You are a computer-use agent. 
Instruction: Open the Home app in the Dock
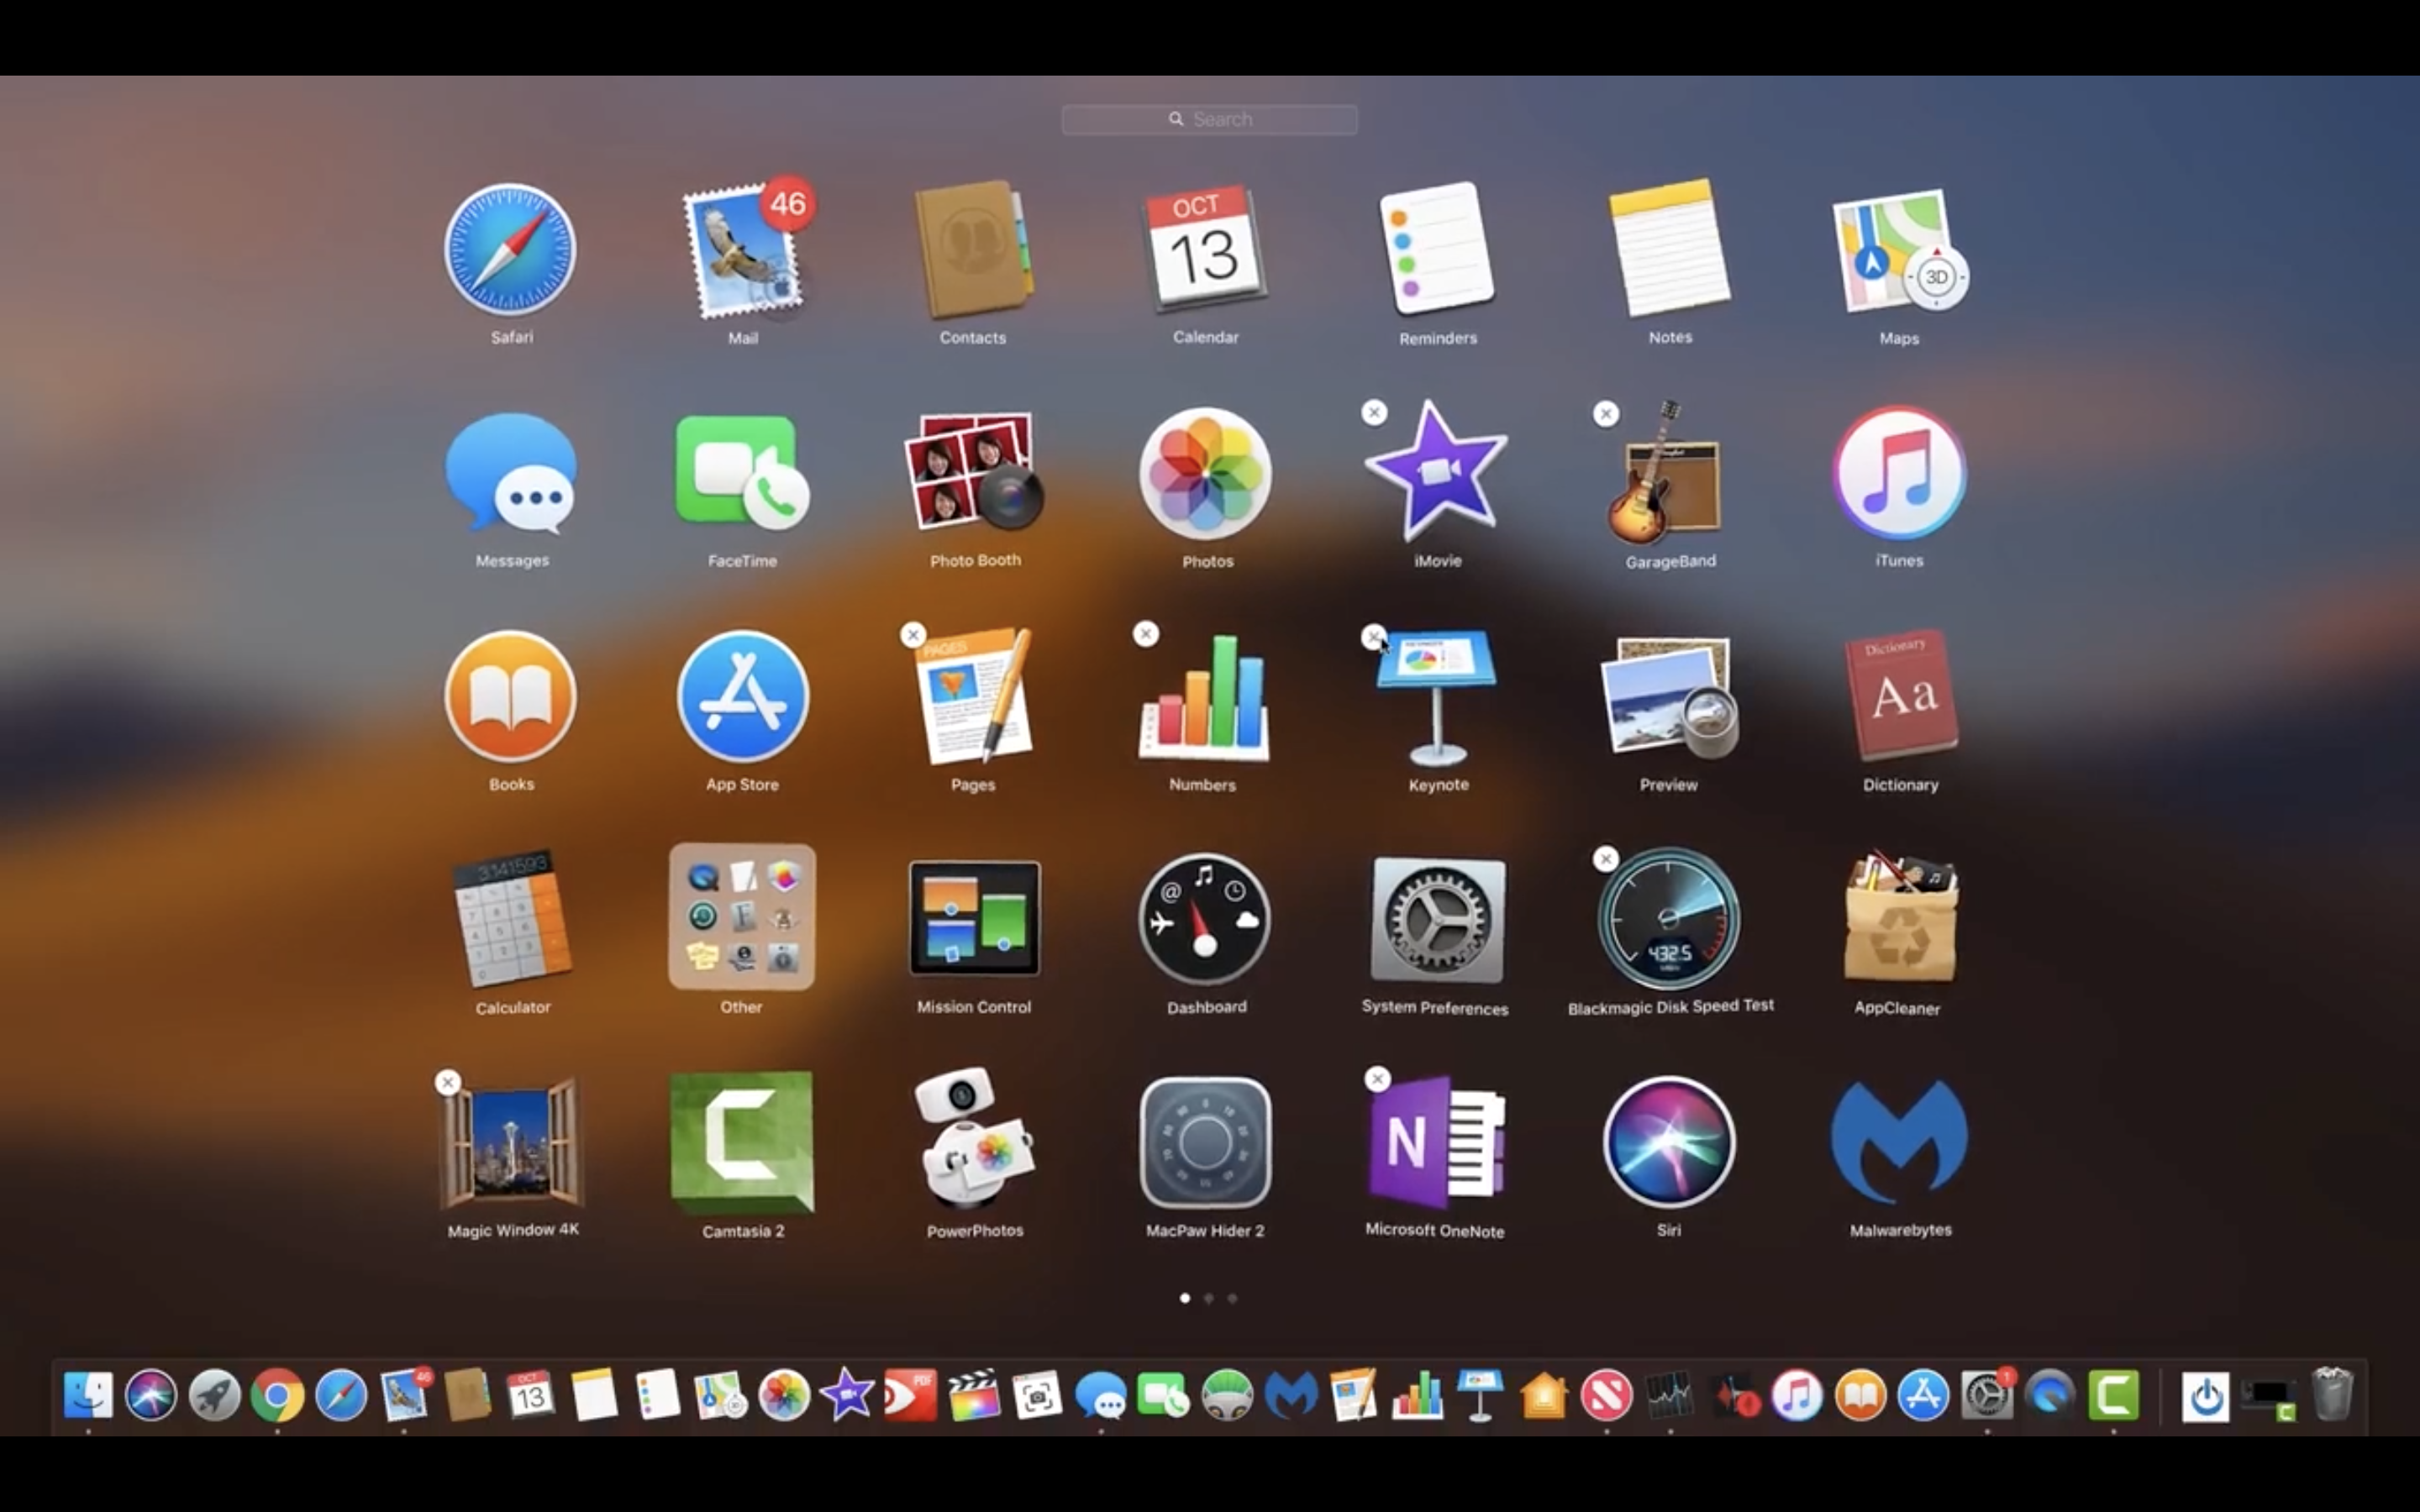(x=1543, y=1394)
